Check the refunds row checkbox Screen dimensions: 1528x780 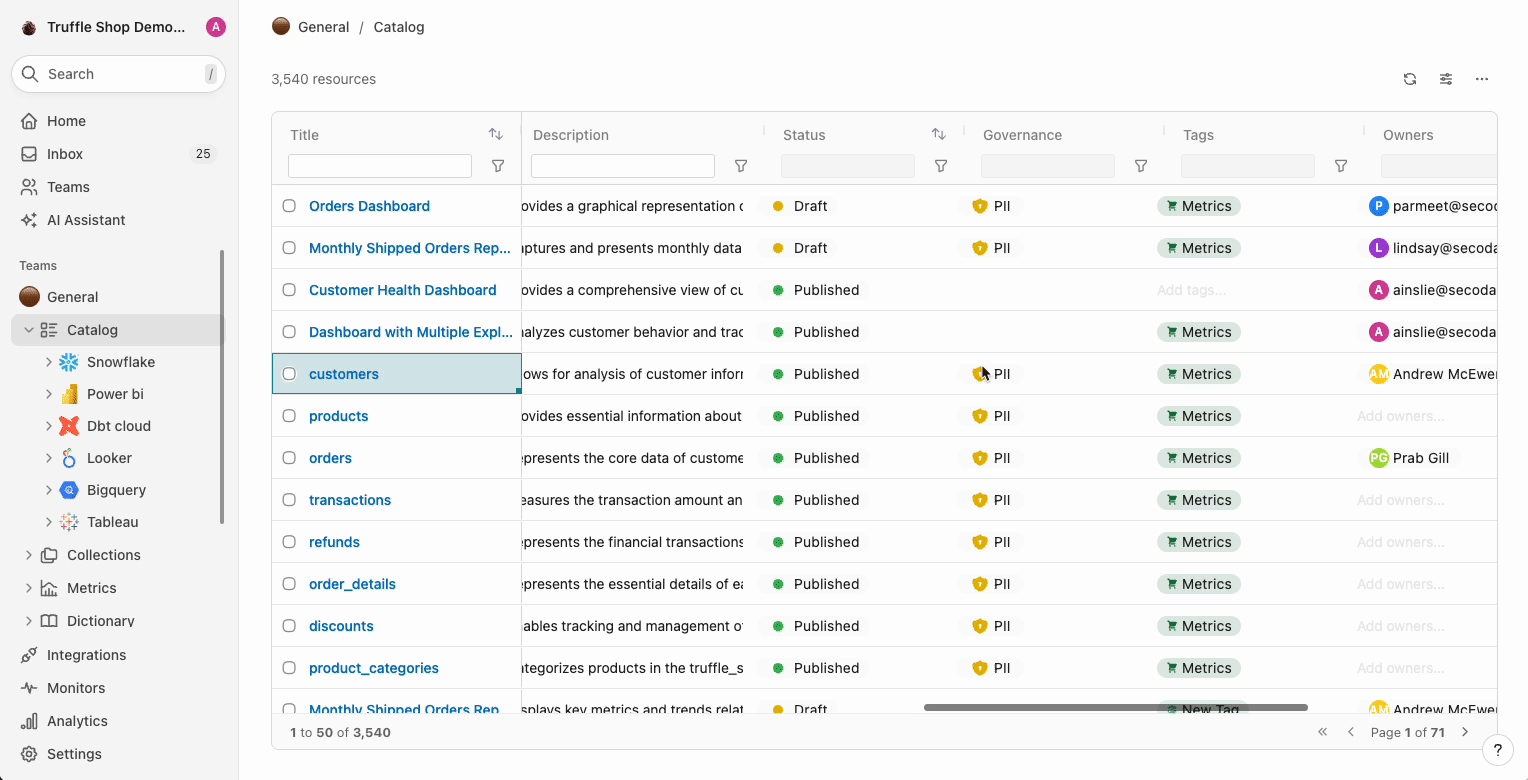coord(289,542)
